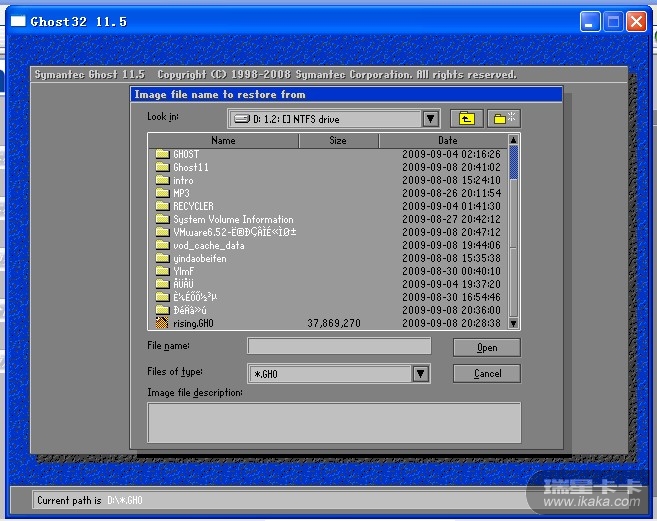Sort file list by Name column header

click(x=223, y=141)
